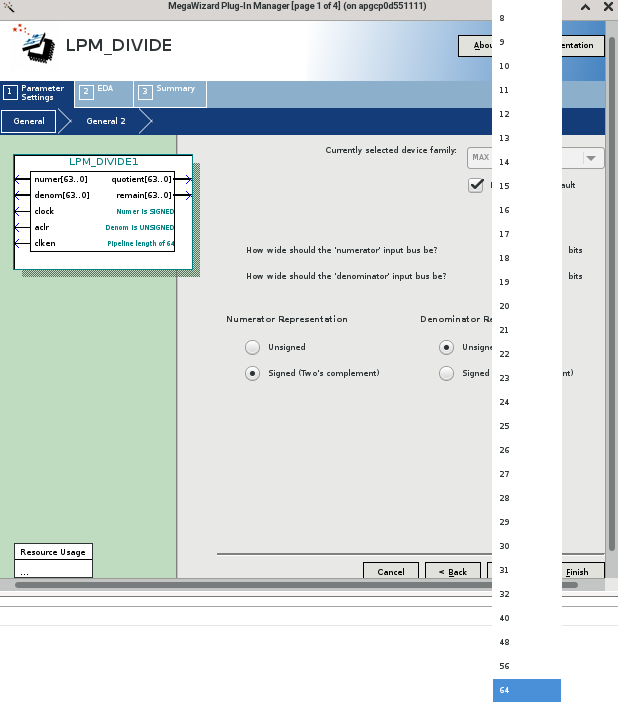Pick 13 in the bit width list
The height and width of the screenshot is (702, 618).
coord(527,138)
